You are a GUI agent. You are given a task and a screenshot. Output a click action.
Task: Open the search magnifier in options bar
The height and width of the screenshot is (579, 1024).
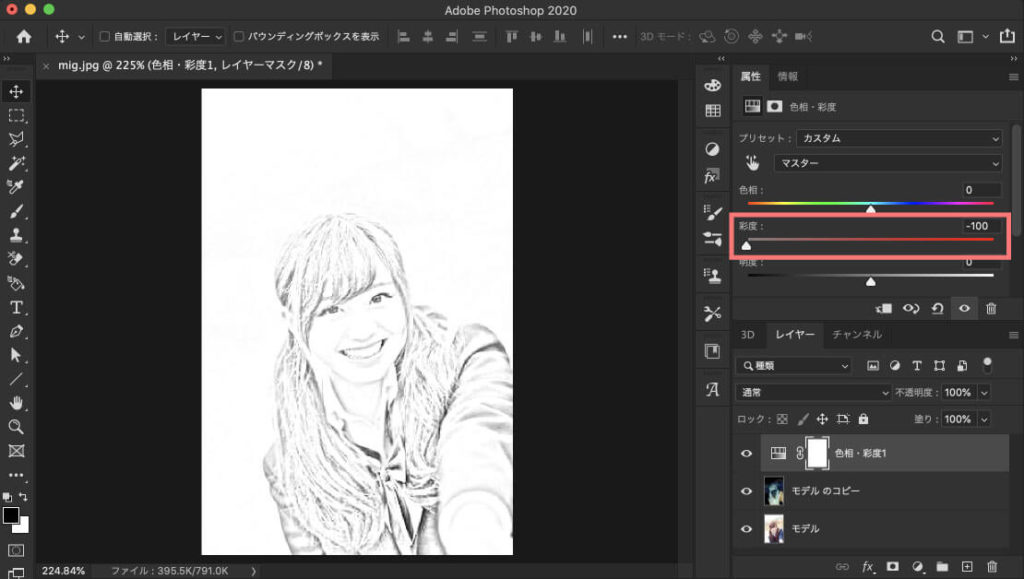tap(938, 37)
